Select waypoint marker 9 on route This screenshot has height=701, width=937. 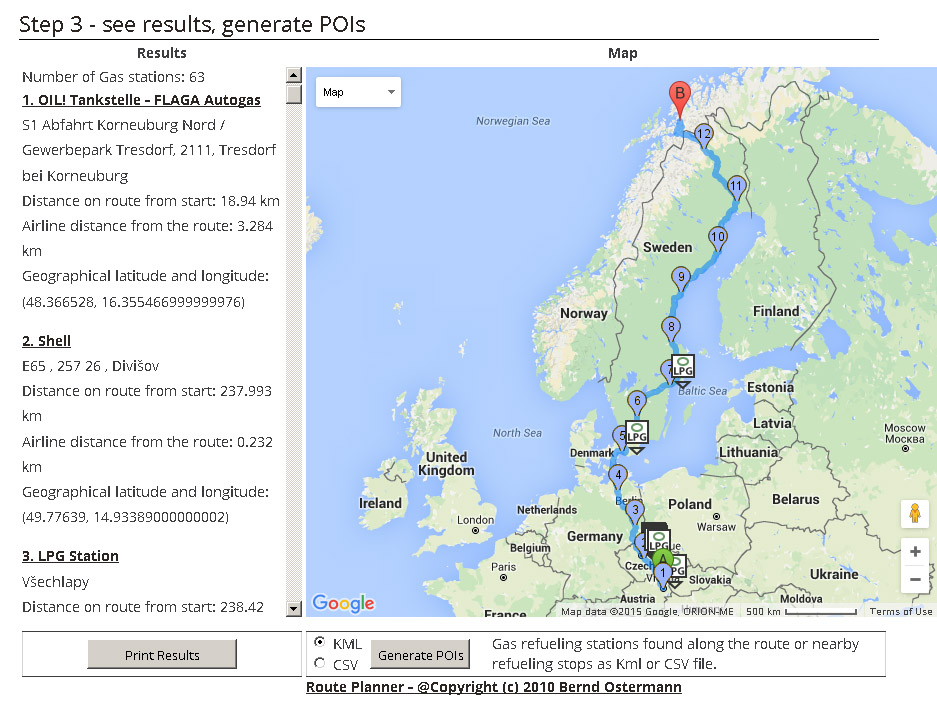click(x=681, y=280)
